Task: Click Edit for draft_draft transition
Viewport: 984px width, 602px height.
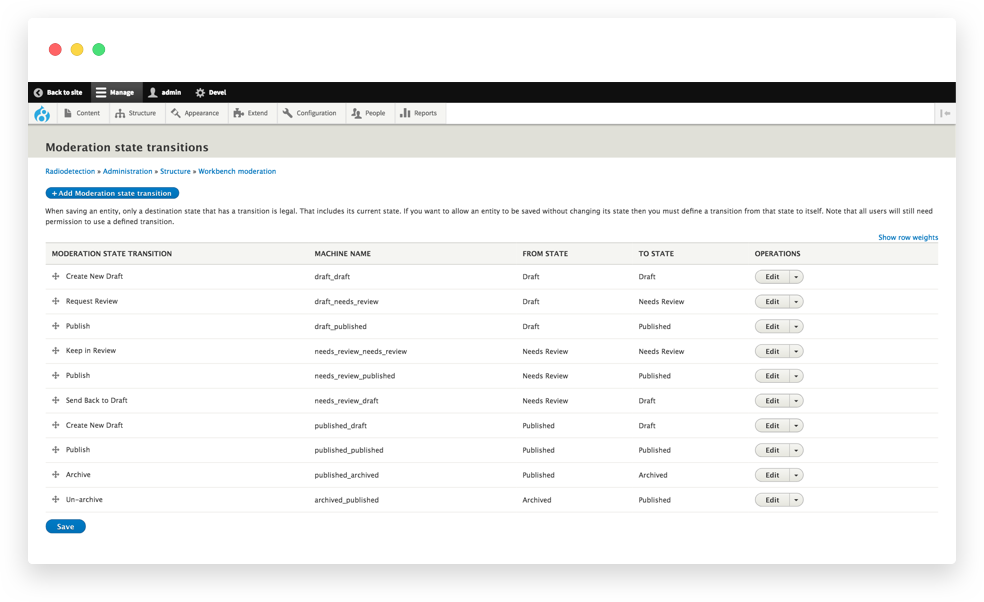Action: [x=772, y=277]
